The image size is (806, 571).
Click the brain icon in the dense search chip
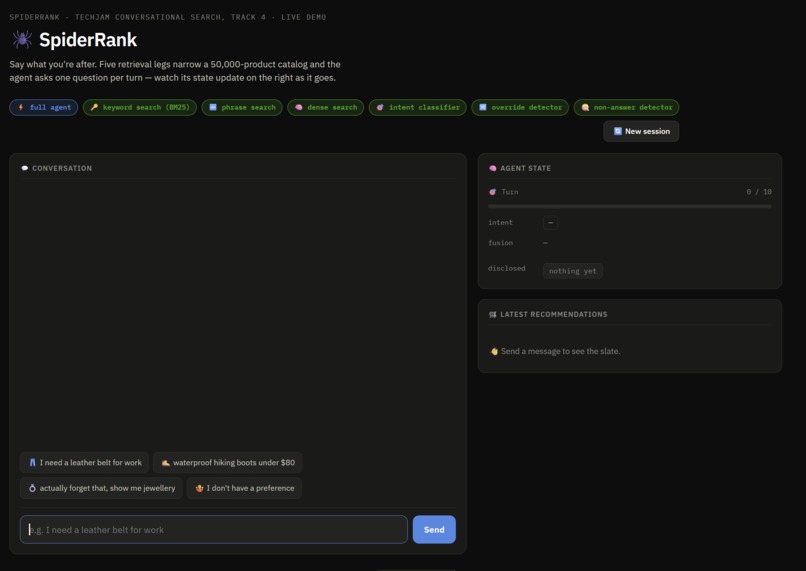(x=299, y=107)
